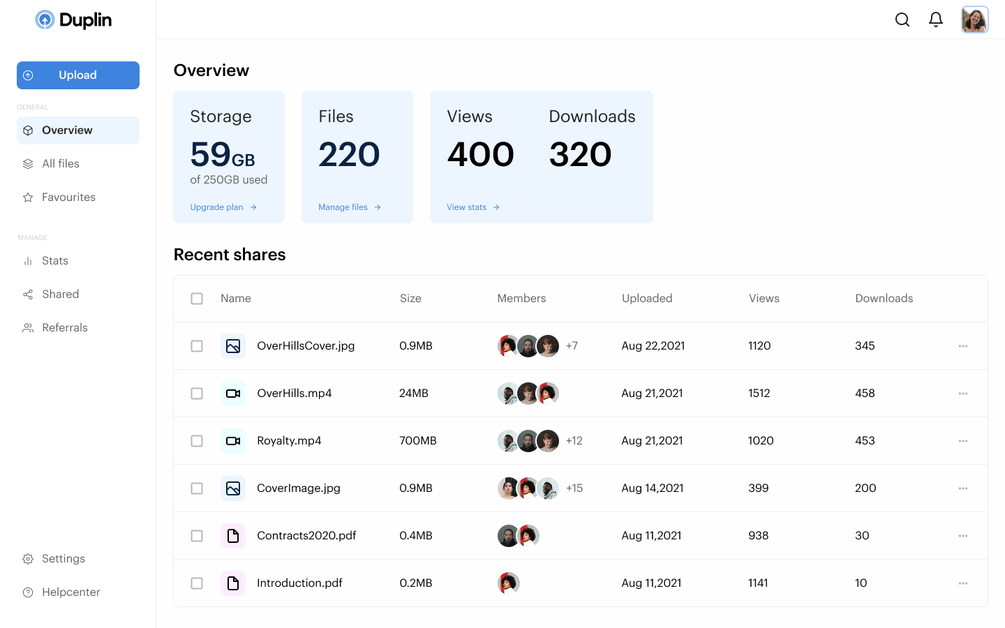The image size is (1005, 628).
Task: Open the Helpcenter question mark icon
Action: pyautogui.click(x=28, y=592)
